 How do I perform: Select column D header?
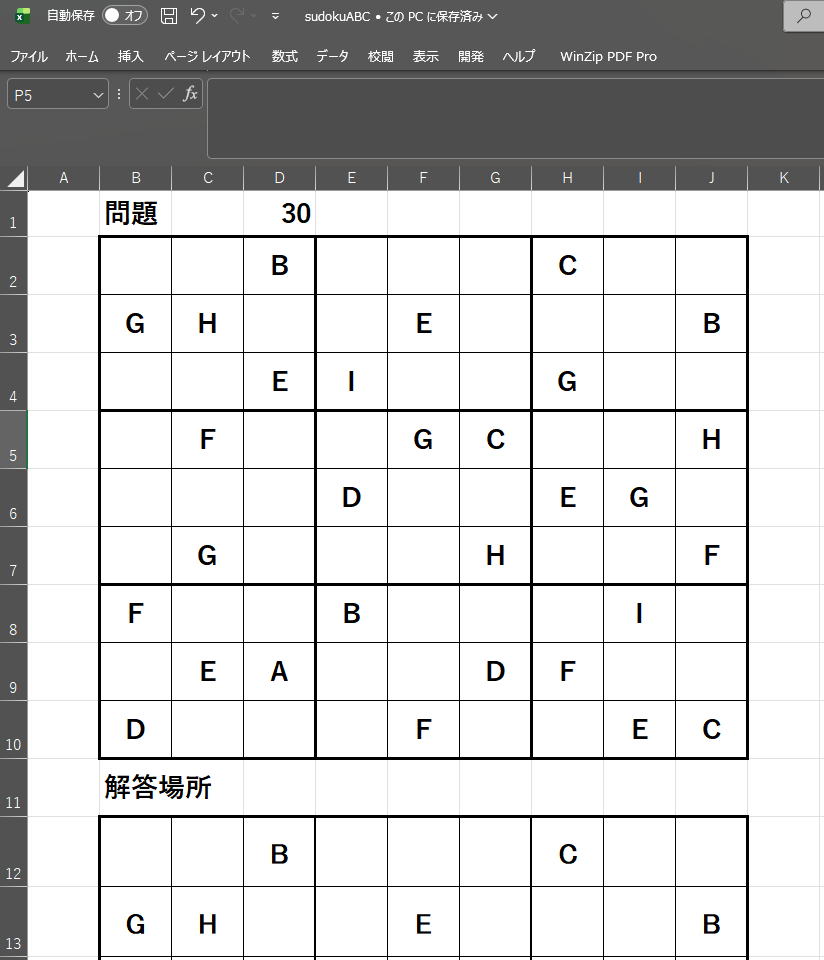279,178
